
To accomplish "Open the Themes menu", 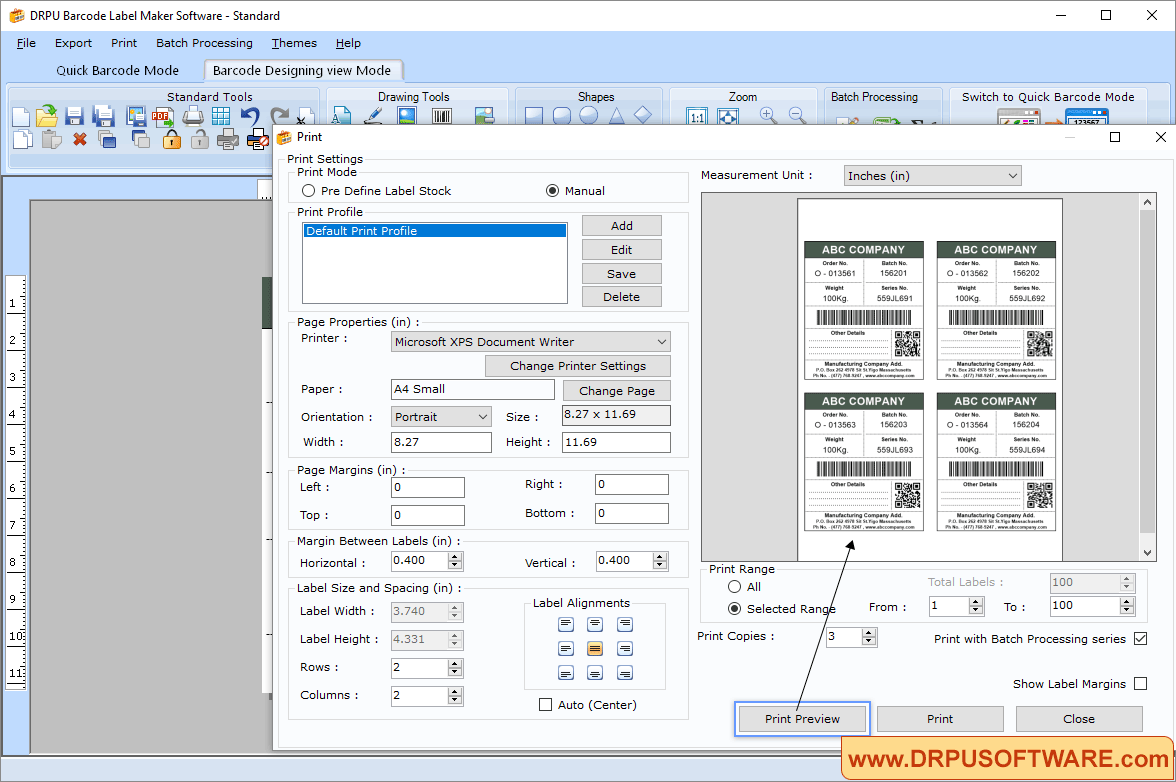I will click(294, 43).
